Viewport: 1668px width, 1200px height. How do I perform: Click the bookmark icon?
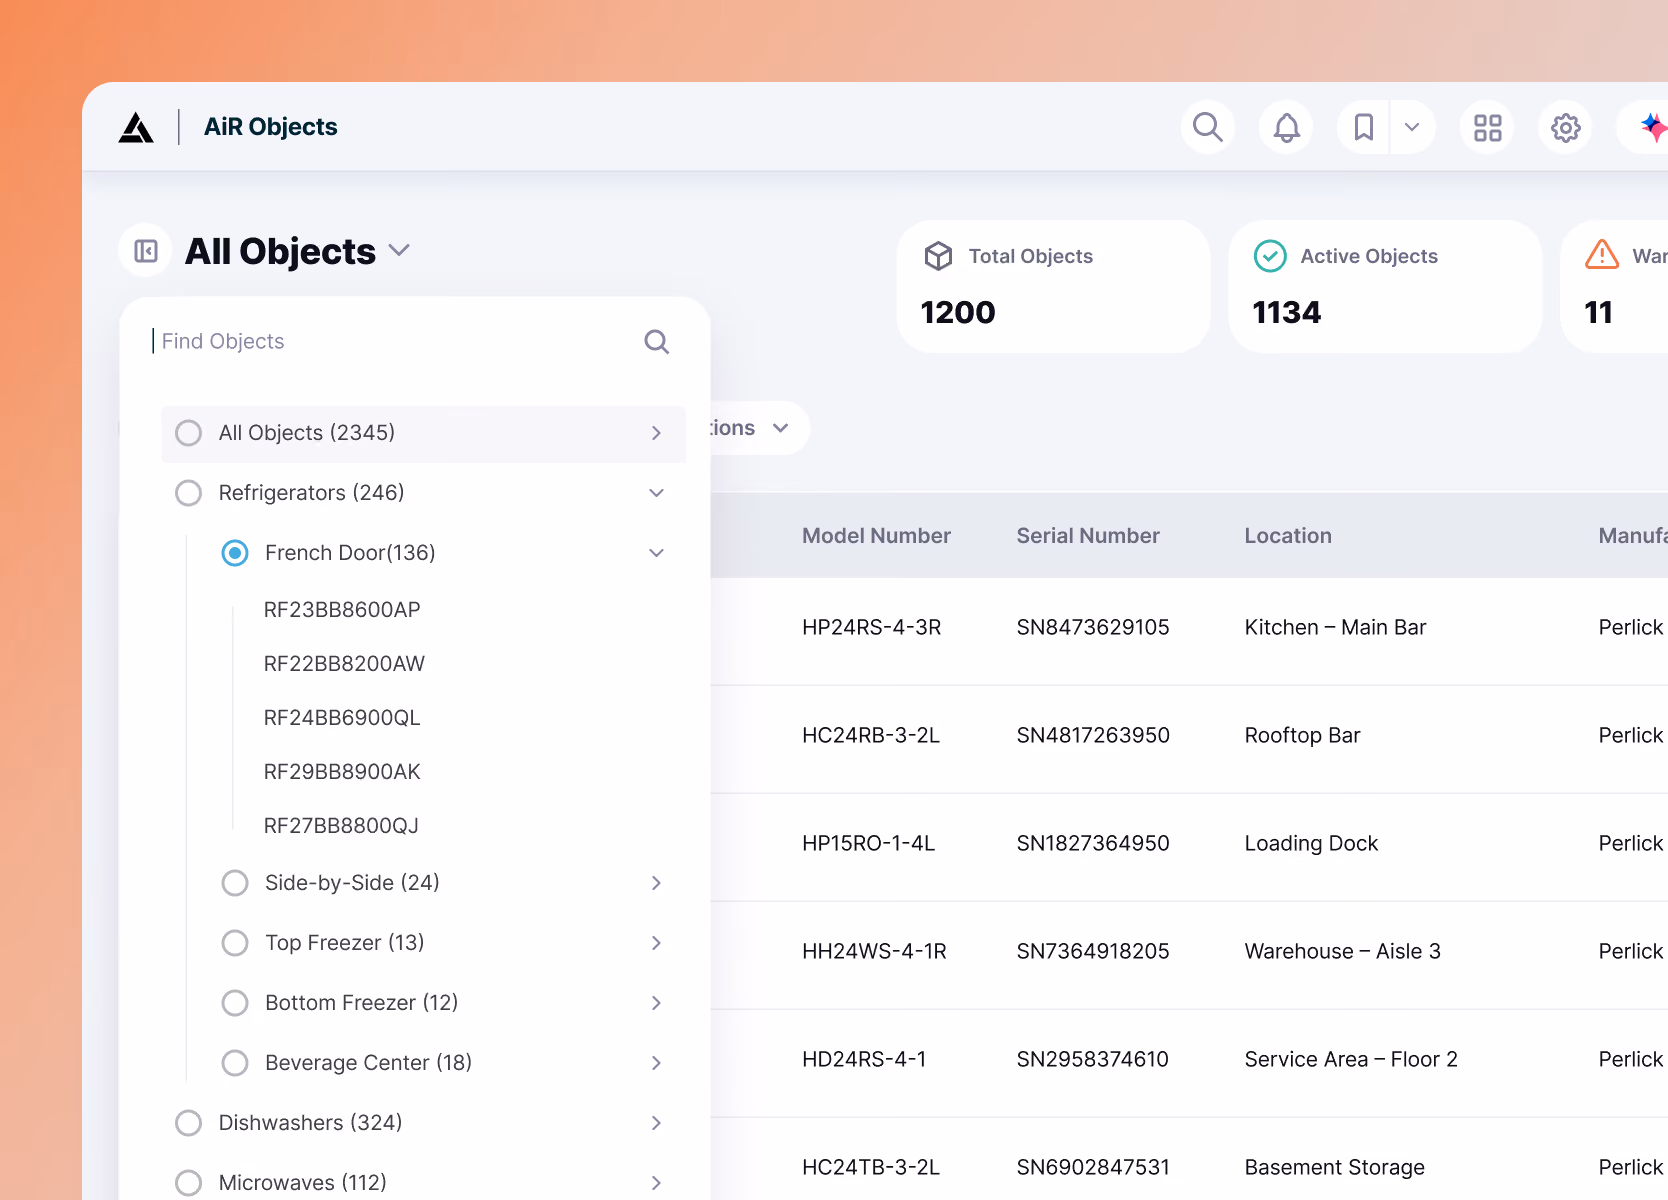pos(1363,127)
